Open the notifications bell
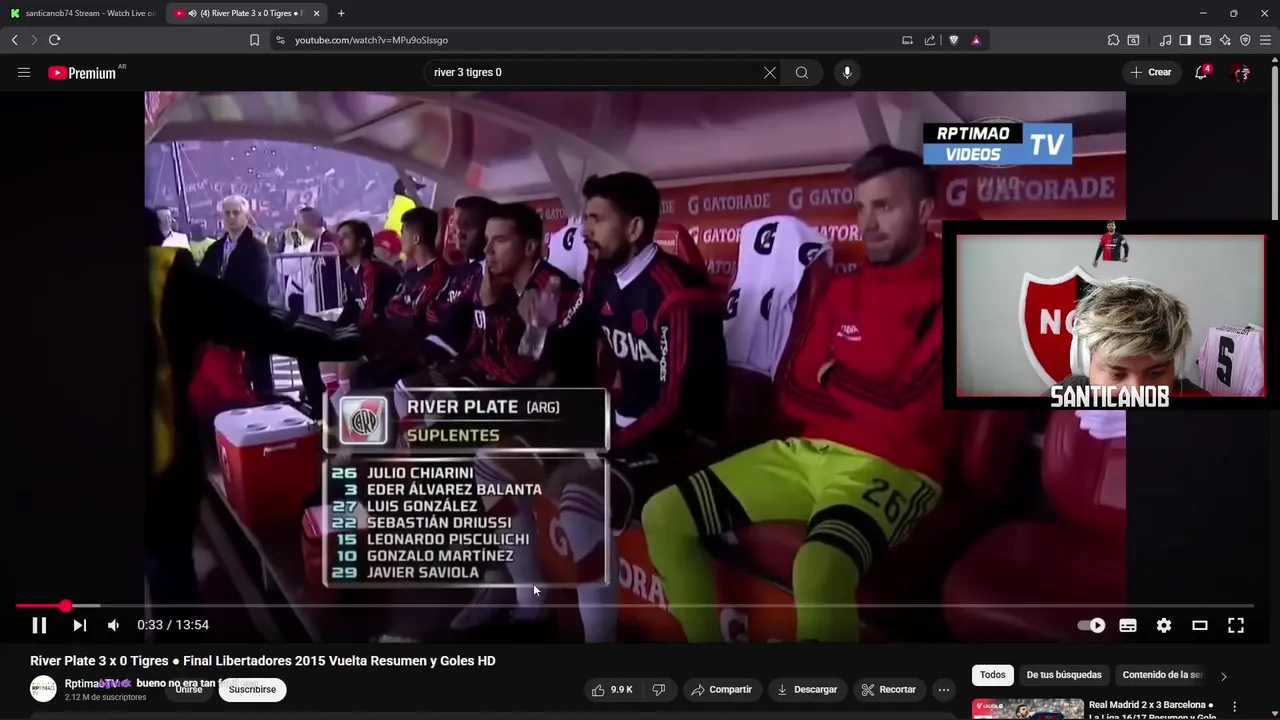Screen dimensions: 1280x720 (x=1201, y=72)
